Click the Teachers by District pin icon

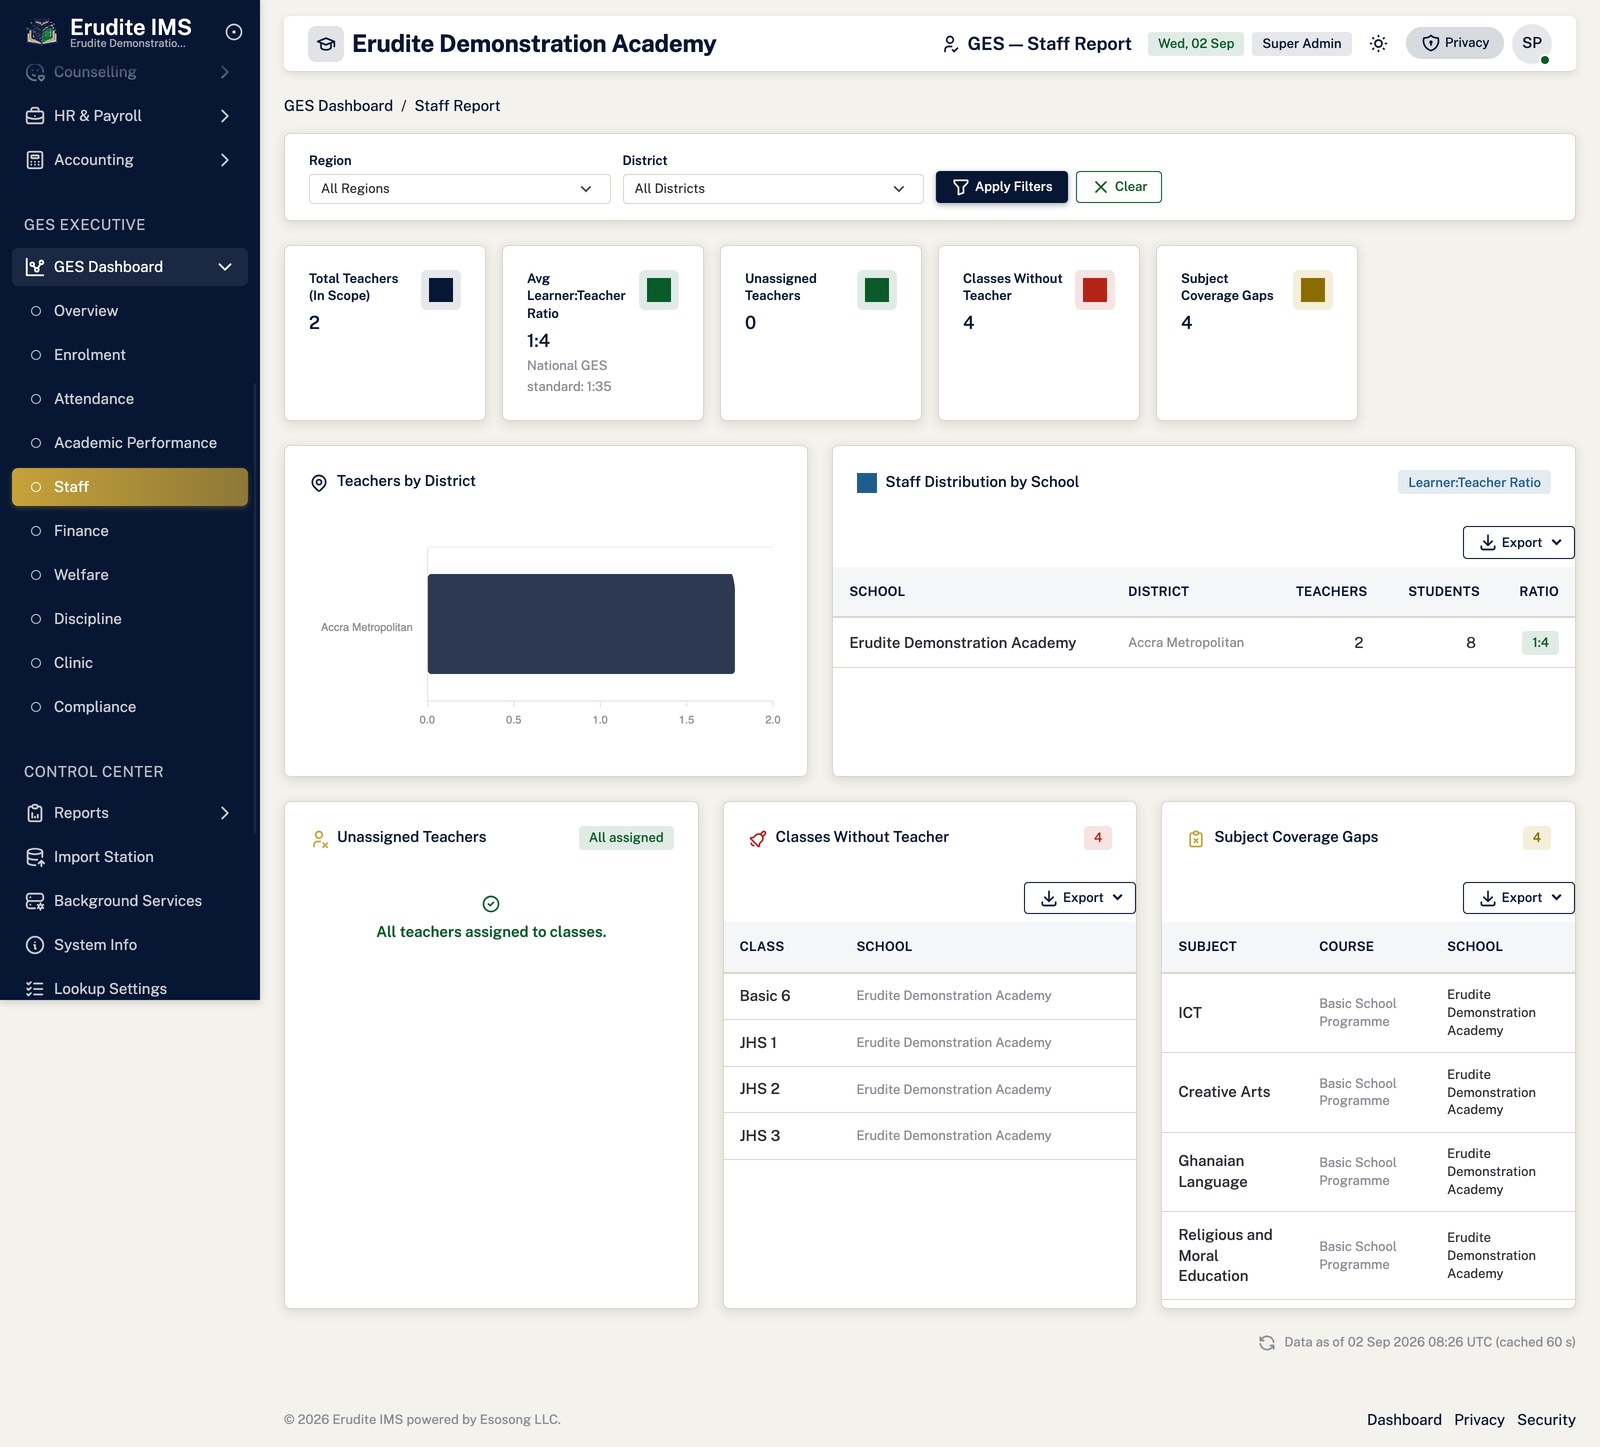click(319, 483)
